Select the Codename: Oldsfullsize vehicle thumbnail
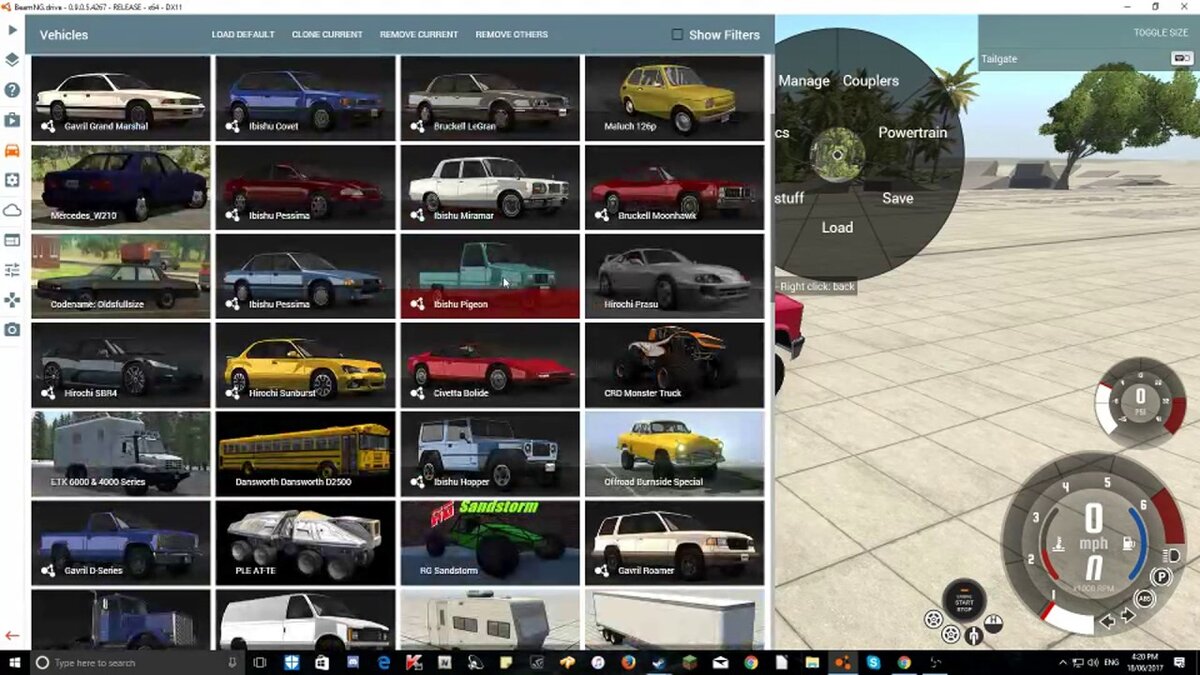The image size is (1200, 675). 121,276
